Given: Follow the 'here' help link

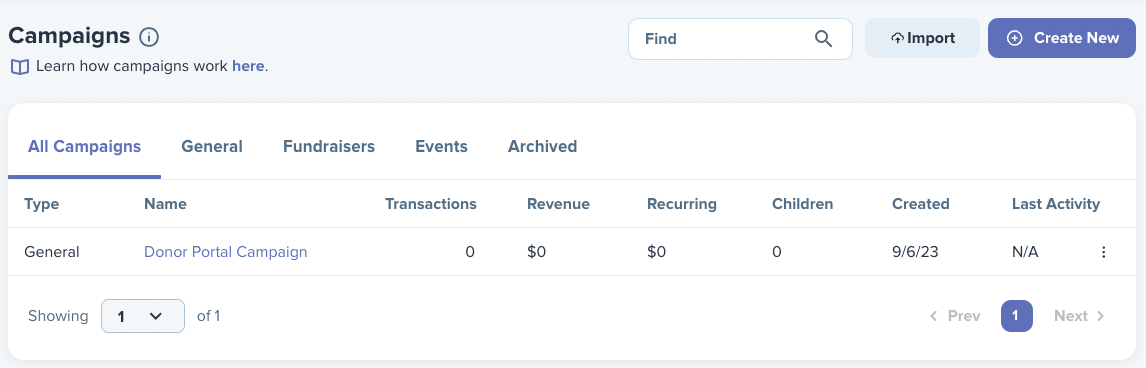Looking at the screenshot, I should pos(248,66).
